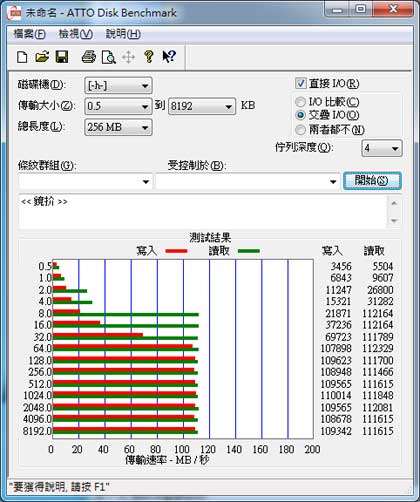Minimize the ATTO Disk Benchmark window
Viewport: 420px width, 502px height.
click(x=337, y=9)
